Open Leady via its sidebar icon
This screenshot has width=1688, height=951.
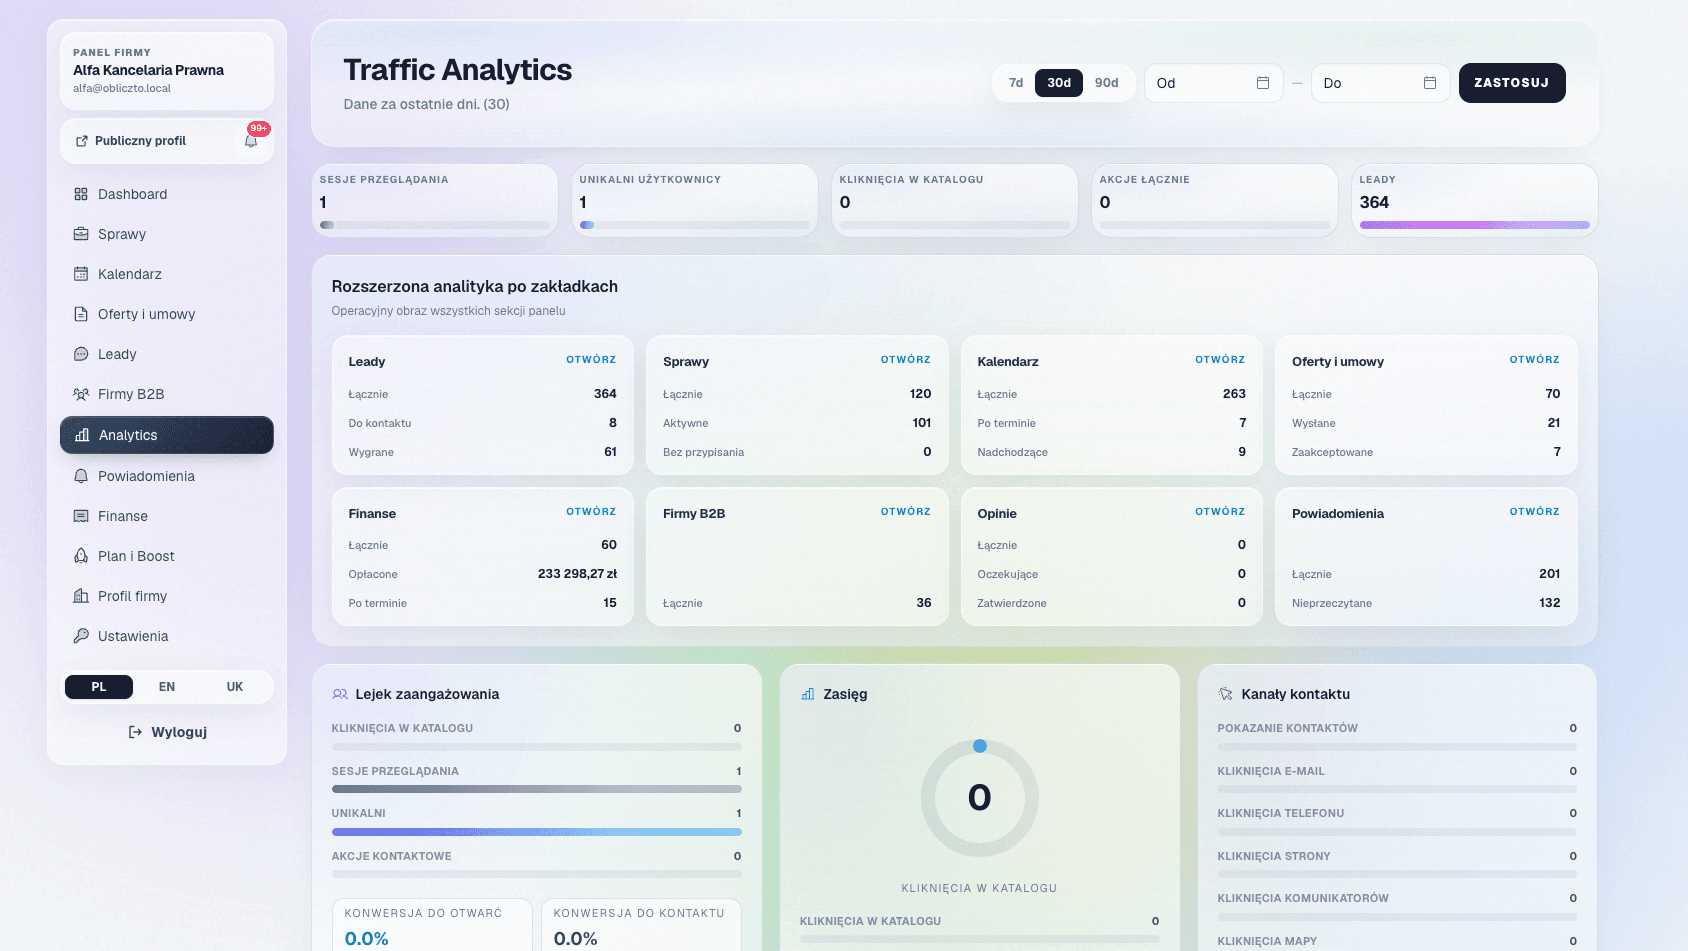coord(81,354)
